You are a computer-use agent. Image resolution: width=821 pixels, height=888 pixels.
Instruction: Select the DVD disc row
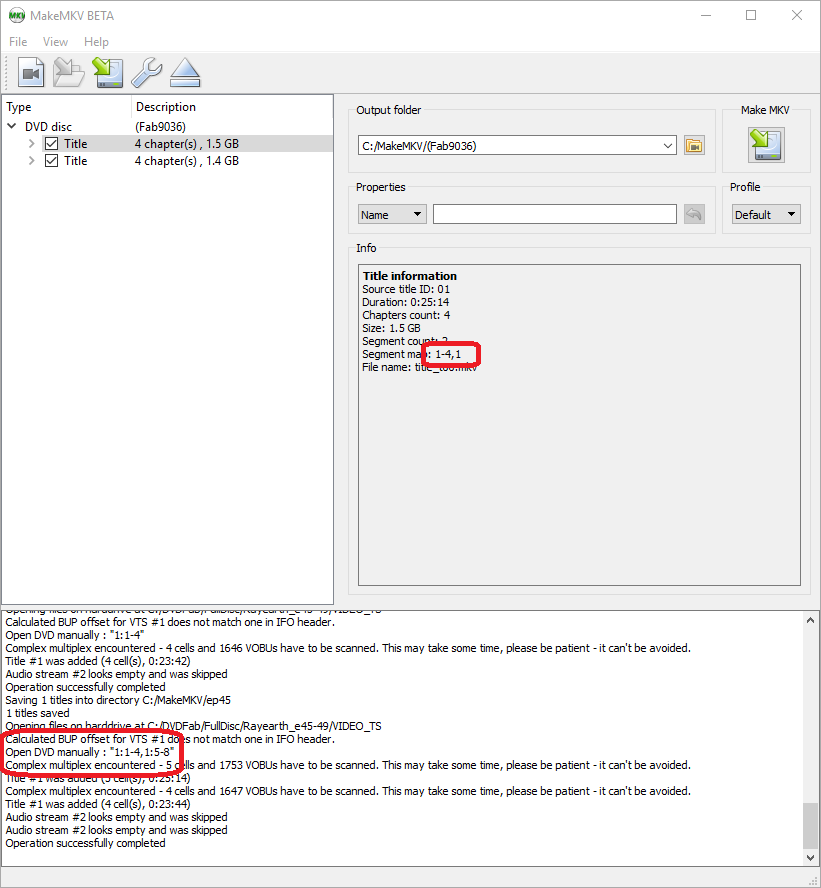coord(168,126)
